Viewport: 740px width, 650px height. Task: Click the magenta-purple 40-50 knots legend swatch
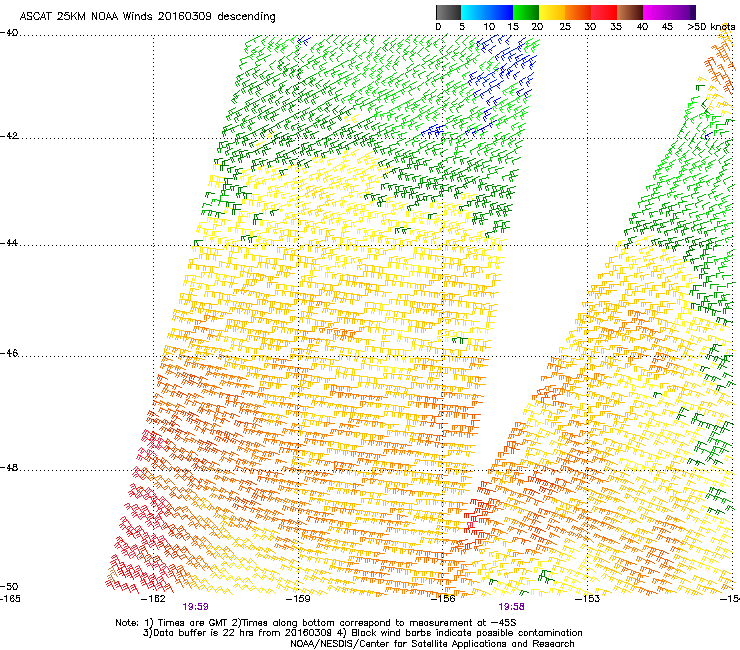[x=669, y=12]
